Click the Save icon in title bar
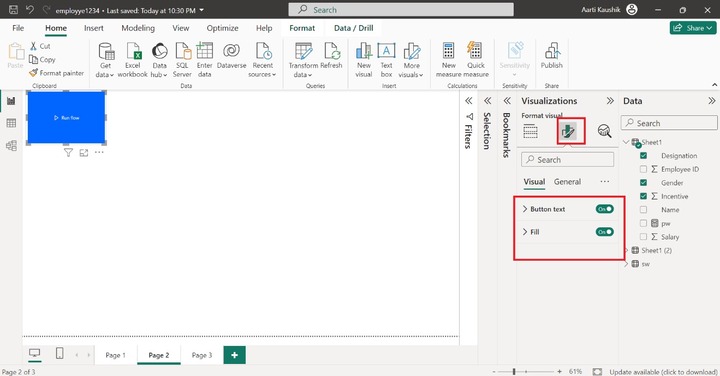This screenshot has width=720, height=376. 13,10
